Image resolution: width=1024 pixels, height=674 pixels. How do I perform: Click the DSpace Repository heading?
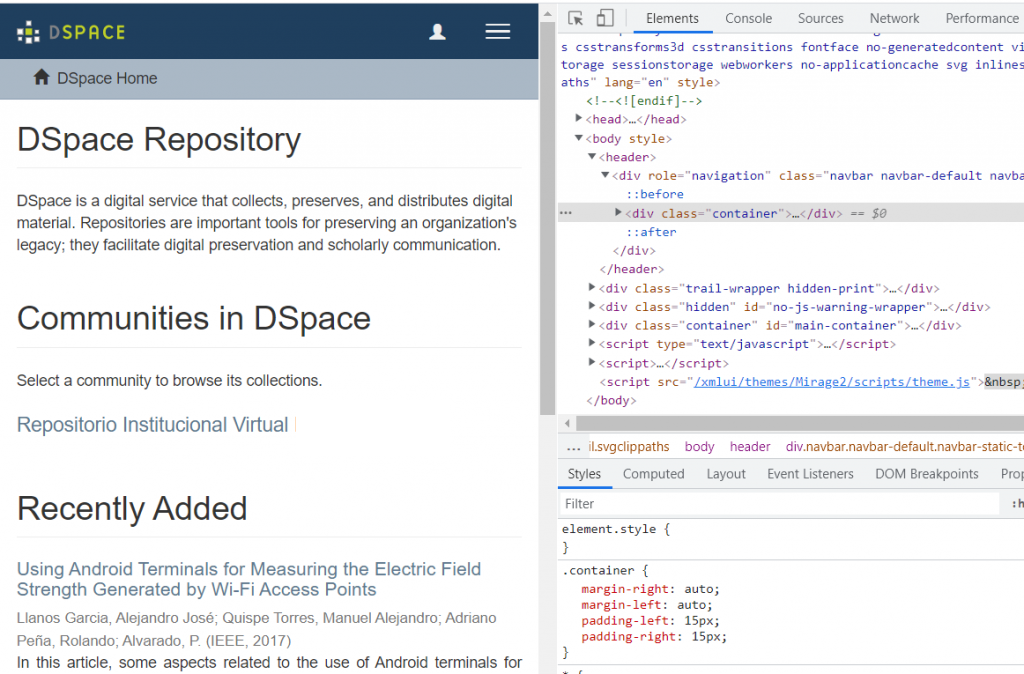[x=159, y=140]
